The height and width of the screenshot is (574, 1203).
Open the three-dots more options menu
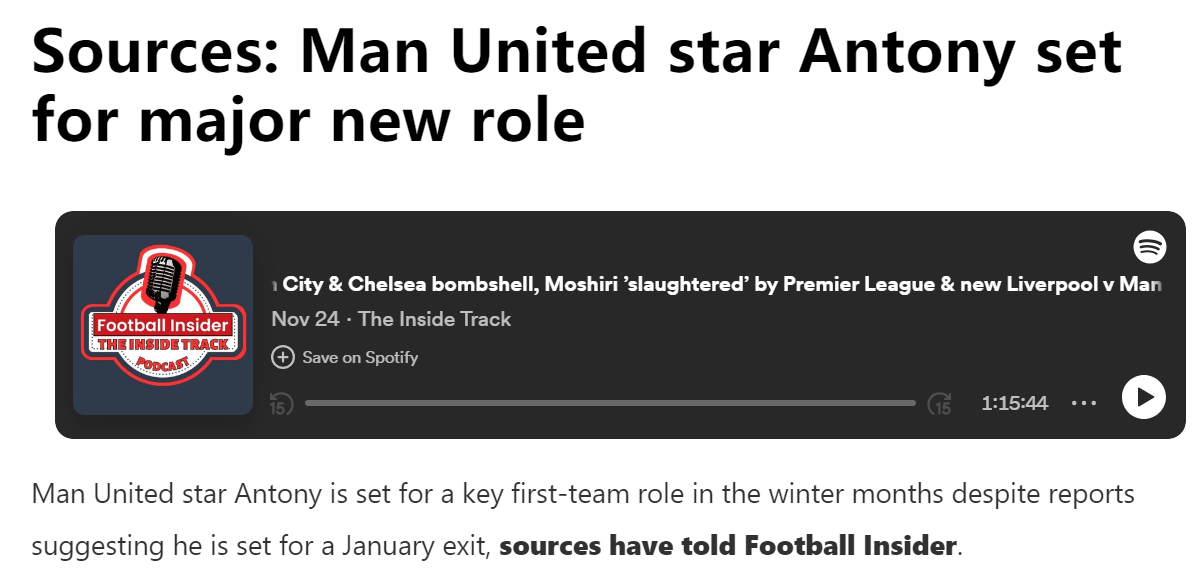point(1084,403)
